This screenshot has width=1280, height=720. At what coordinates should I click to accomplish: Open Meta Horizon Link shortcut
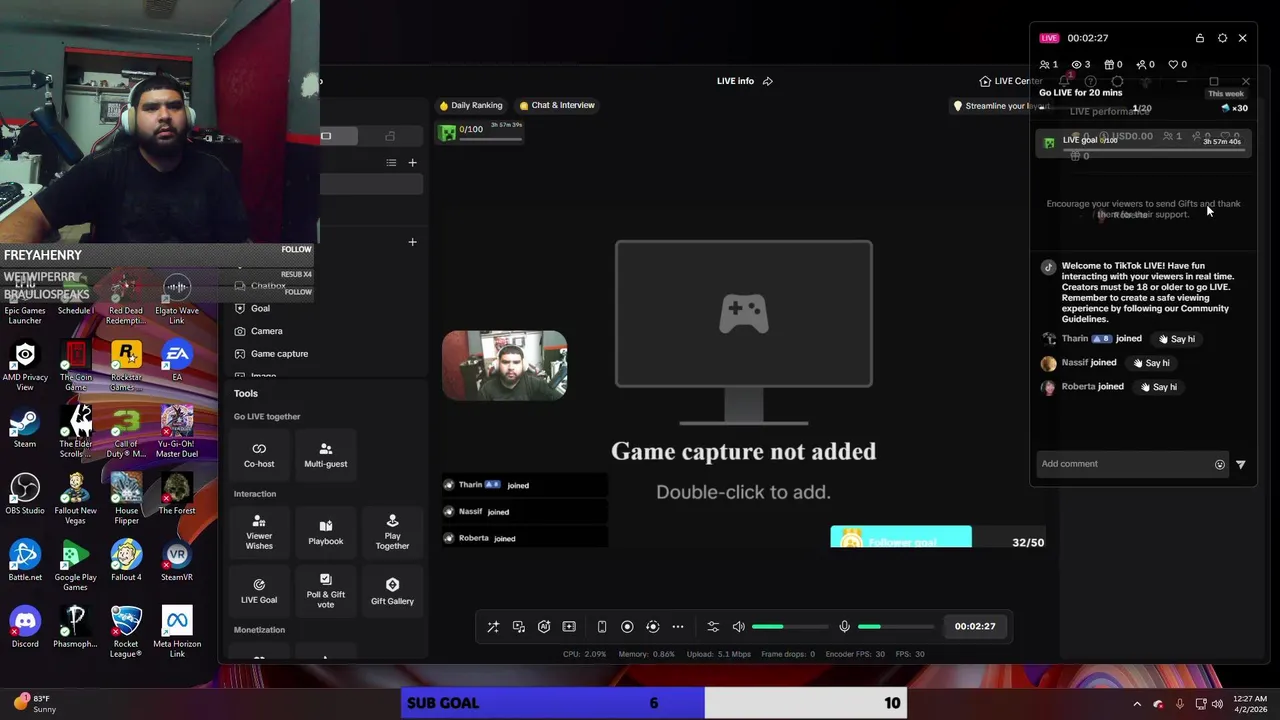tap(177, 632)
